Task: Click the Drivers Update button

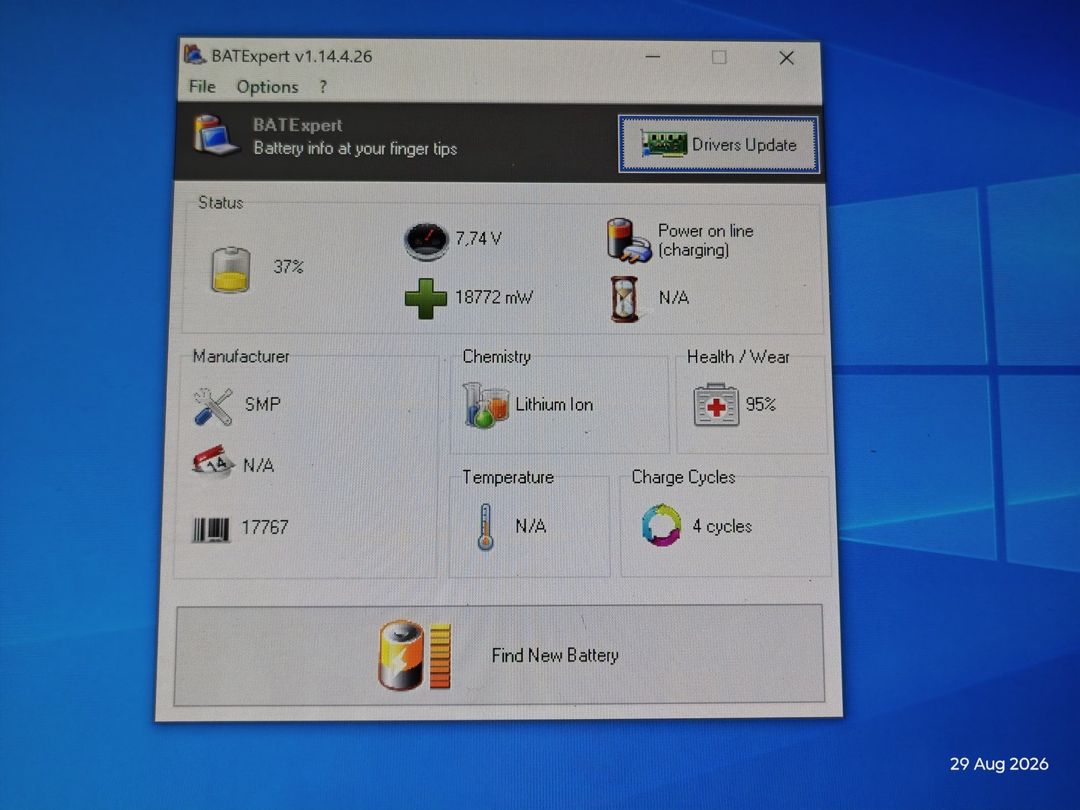Action: pos(718,144)
